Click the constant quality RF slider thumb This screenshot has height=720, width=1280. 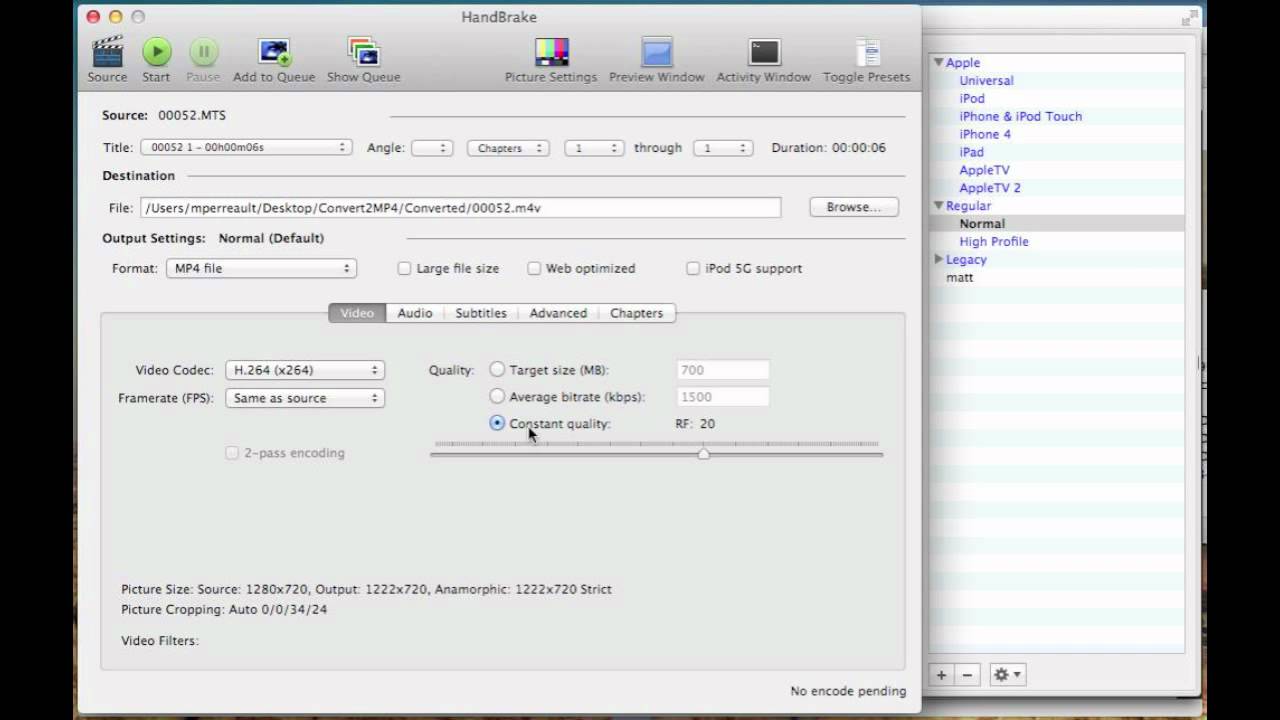pos(704,454)
